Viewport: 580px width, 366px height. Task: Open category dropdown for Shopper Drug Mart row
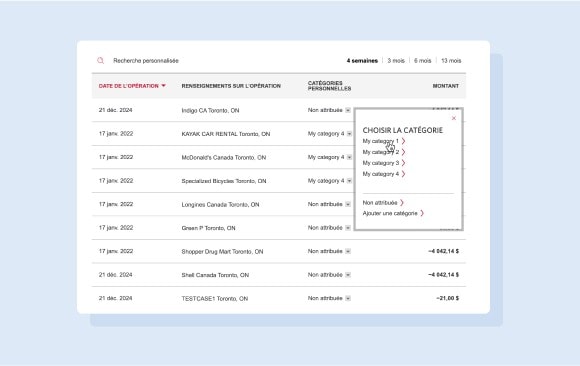tap(348, 251)
